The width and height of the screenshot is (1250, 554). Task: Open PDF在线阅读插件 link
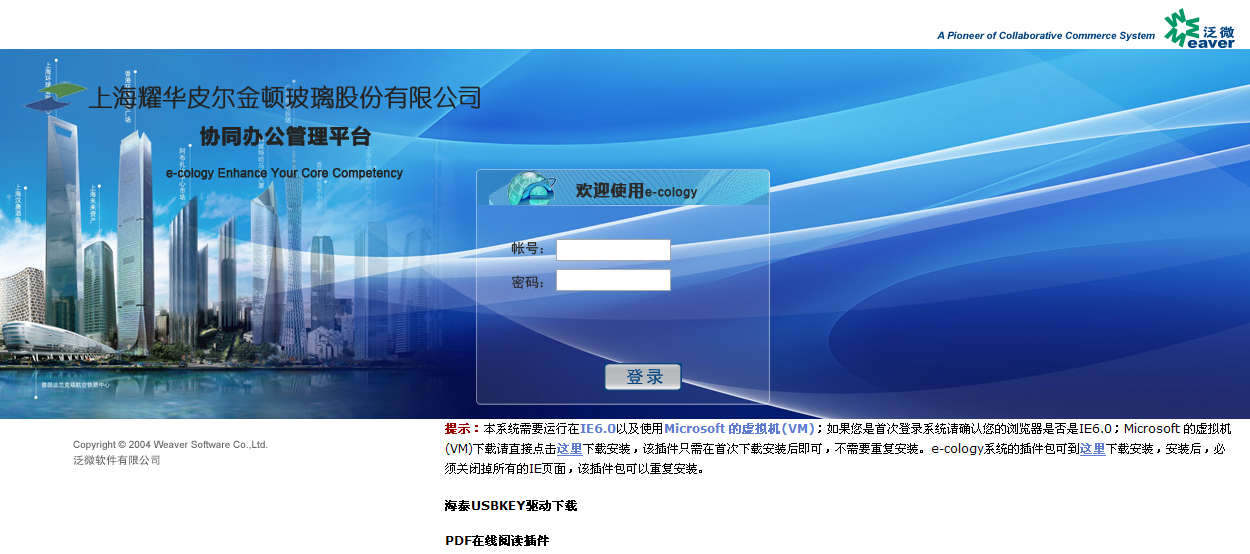click(497, 541)
